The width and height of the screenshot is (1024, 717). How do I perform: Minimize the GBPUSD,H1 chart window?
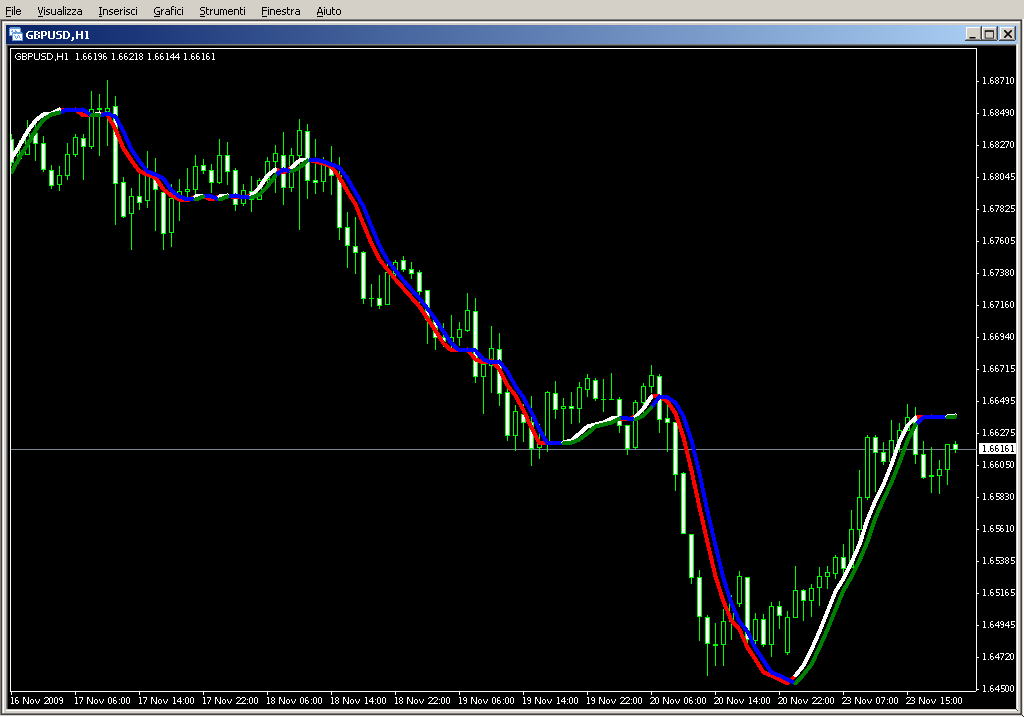point(972,34)
